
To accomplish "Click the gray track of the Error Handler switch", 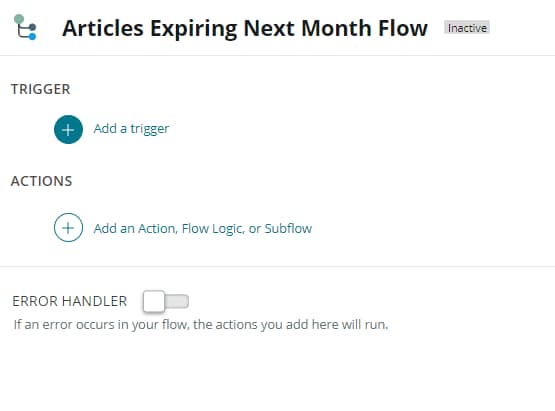I will click(177, 302).
